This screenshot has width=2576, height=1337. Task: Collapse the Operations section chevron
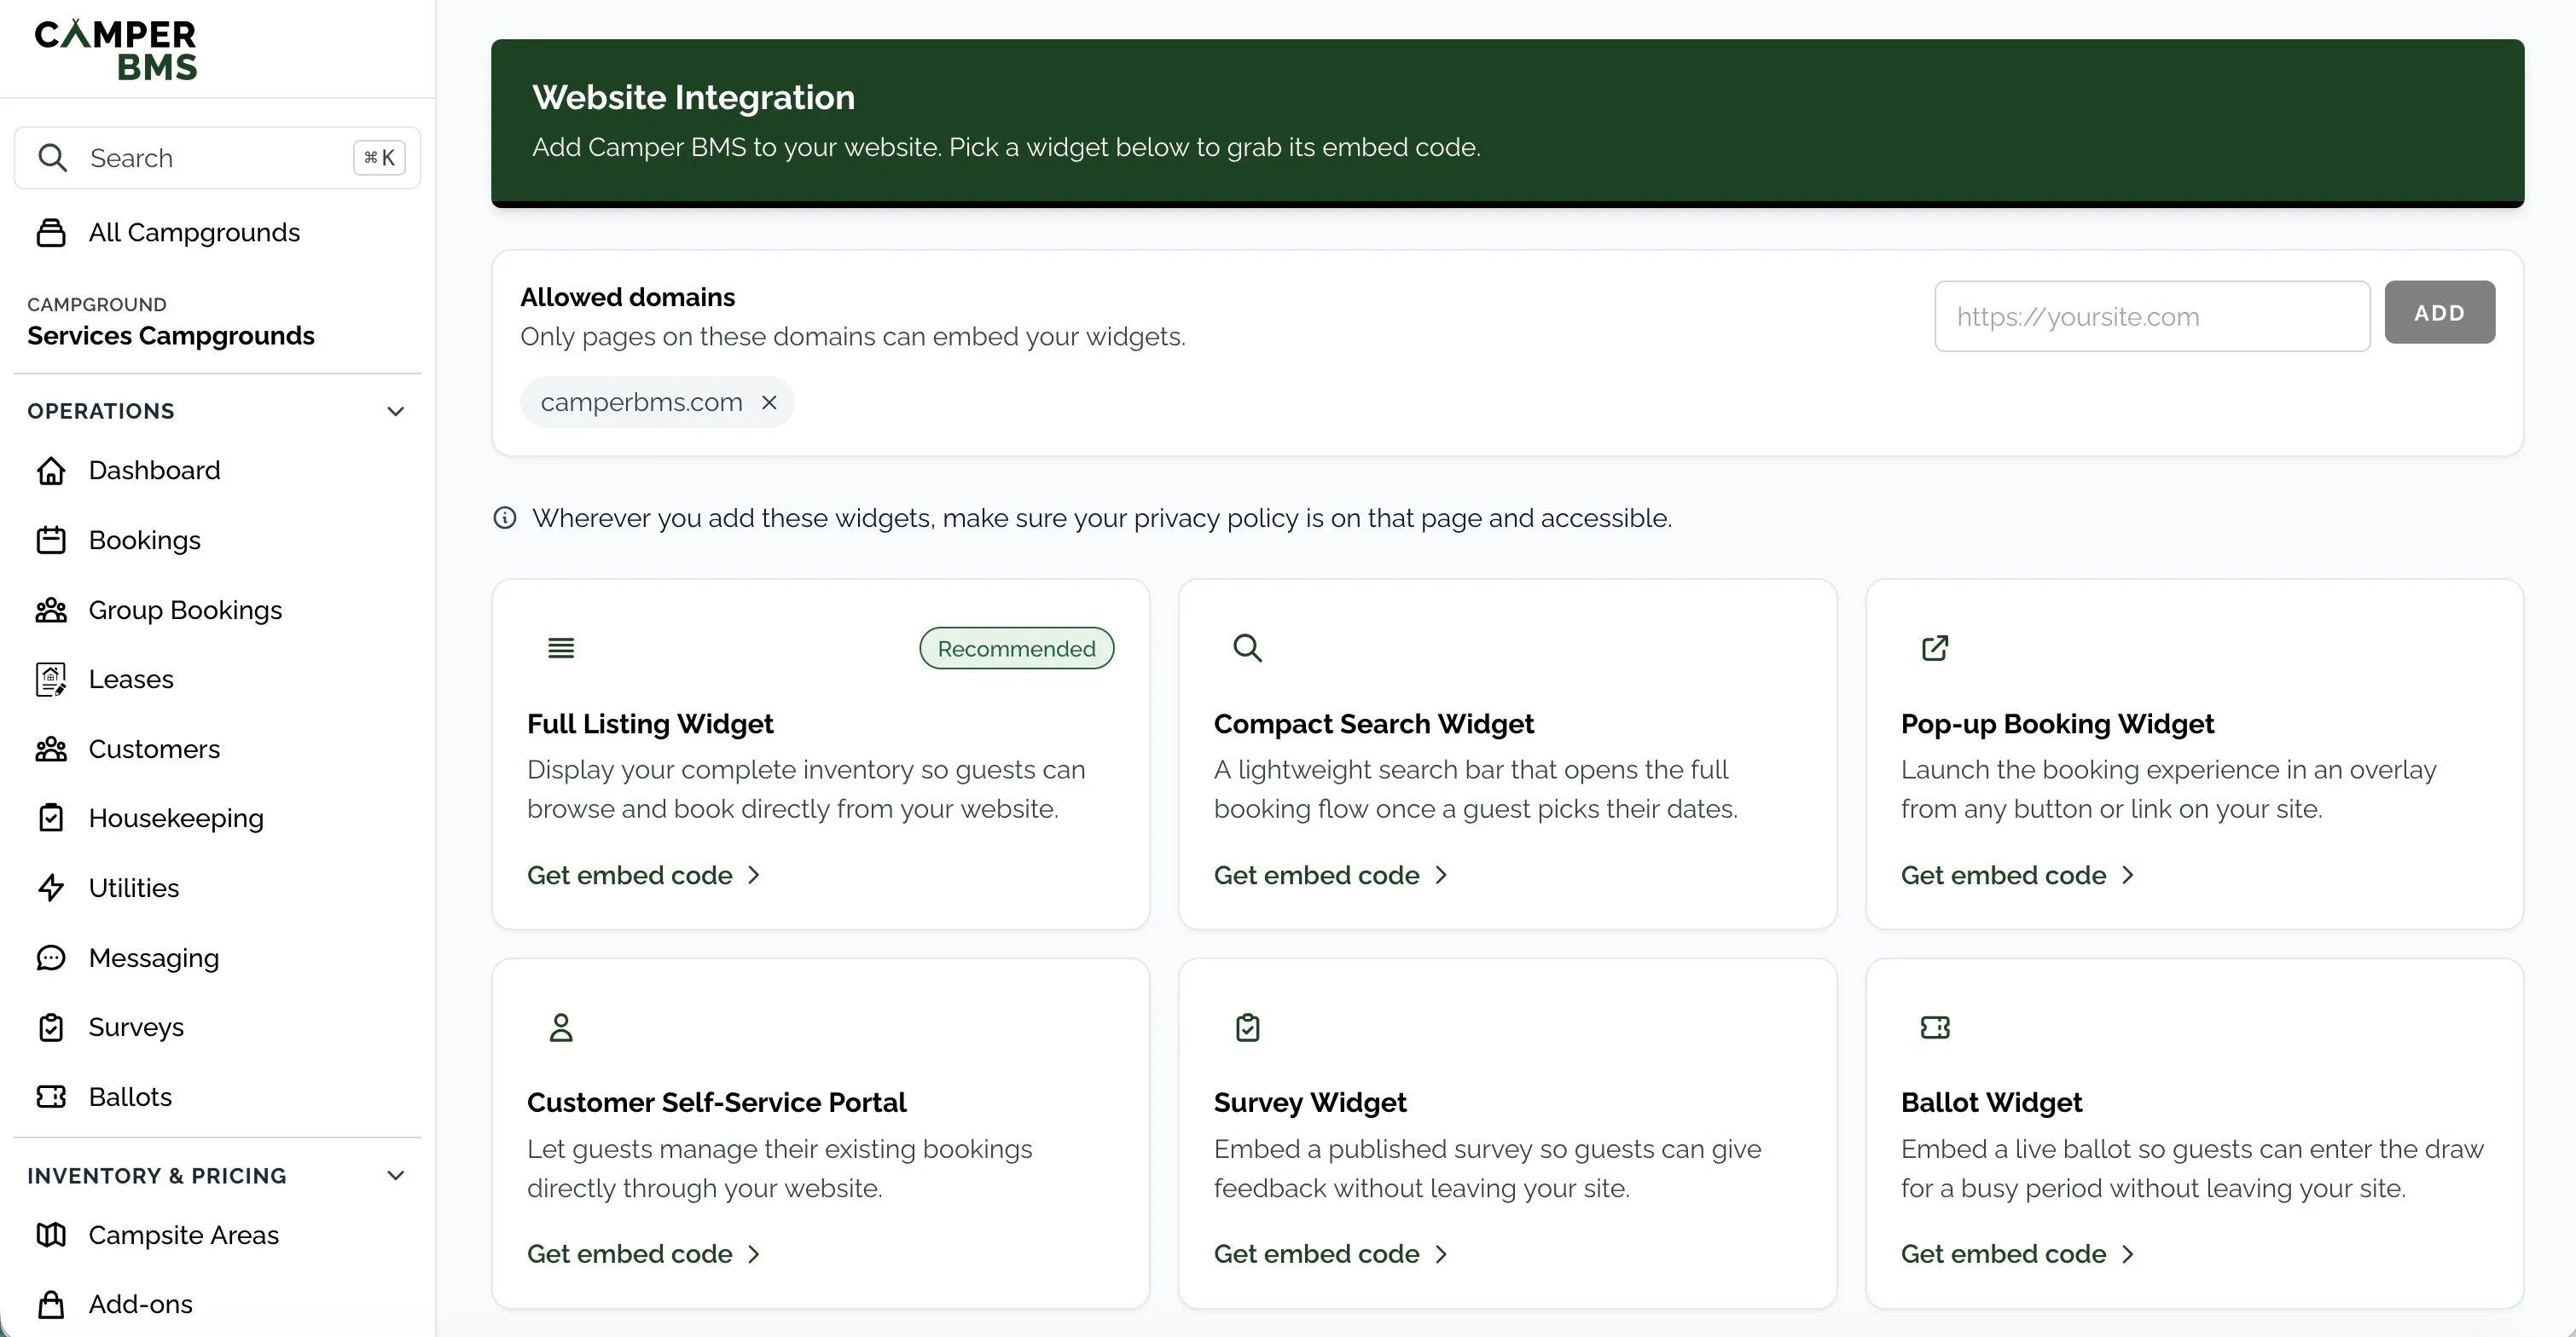coord(396,411)
